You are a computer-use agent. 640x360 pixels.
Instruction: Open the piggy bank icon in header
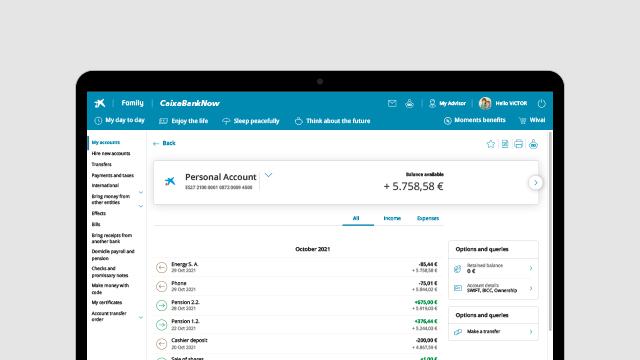click(x=409, y=103)
